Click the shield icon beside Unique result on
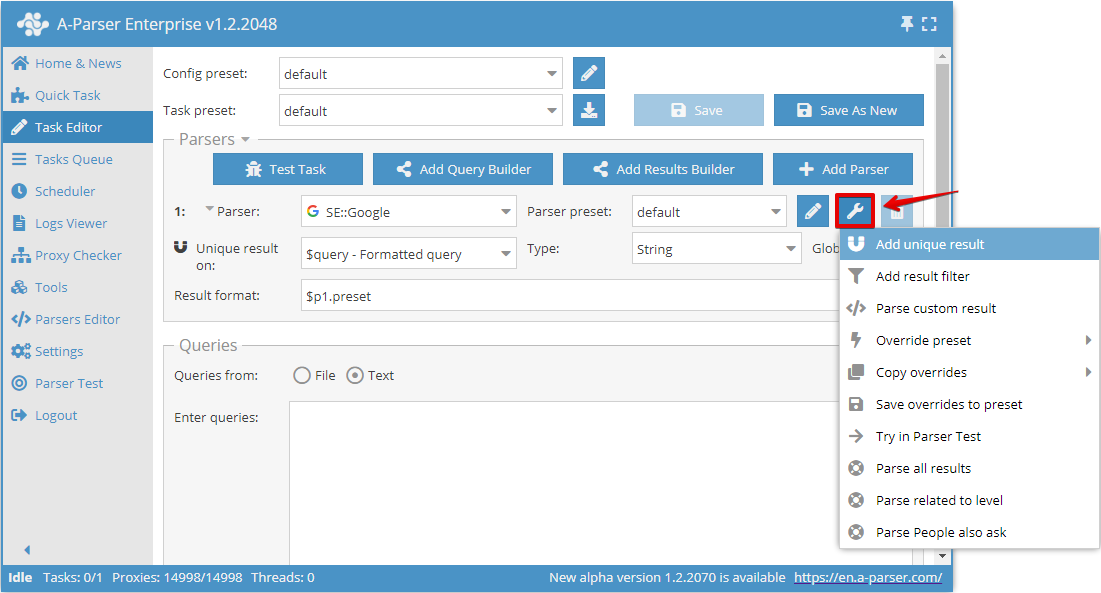The height and width of the screenshot is (593, 1101). [x=178, y=244]
